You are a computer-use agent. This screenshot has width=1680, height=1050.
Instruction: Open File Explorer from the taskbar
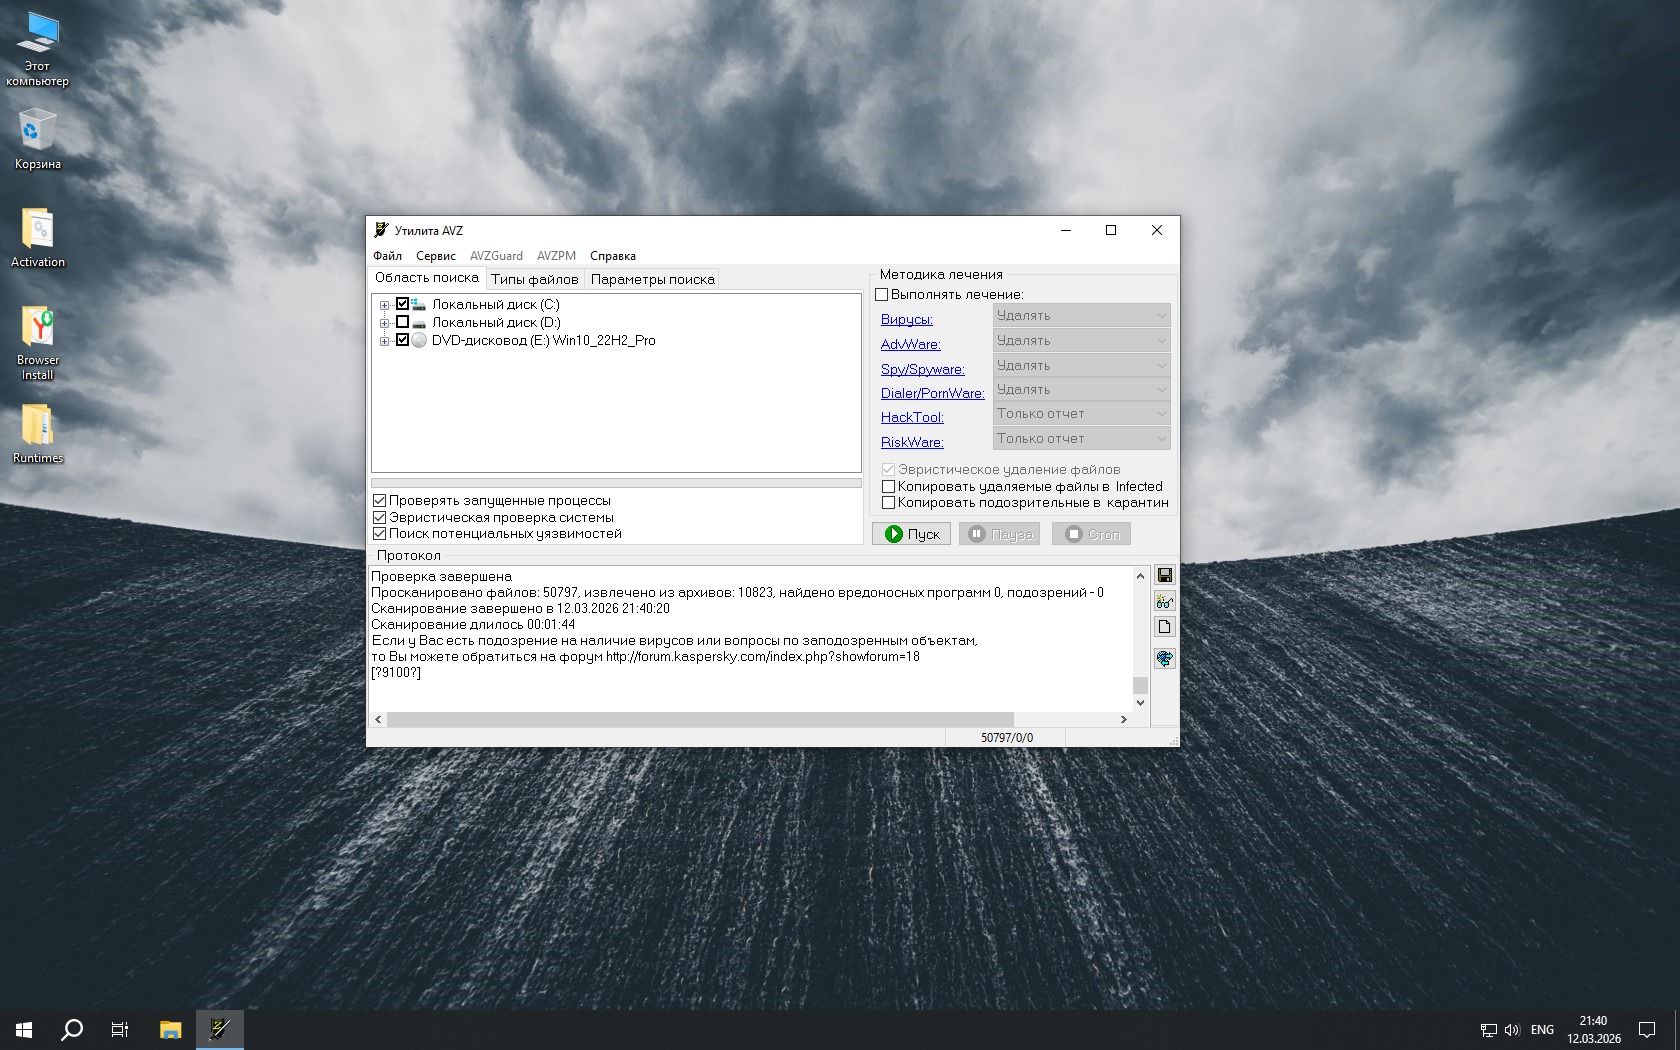171,1029
